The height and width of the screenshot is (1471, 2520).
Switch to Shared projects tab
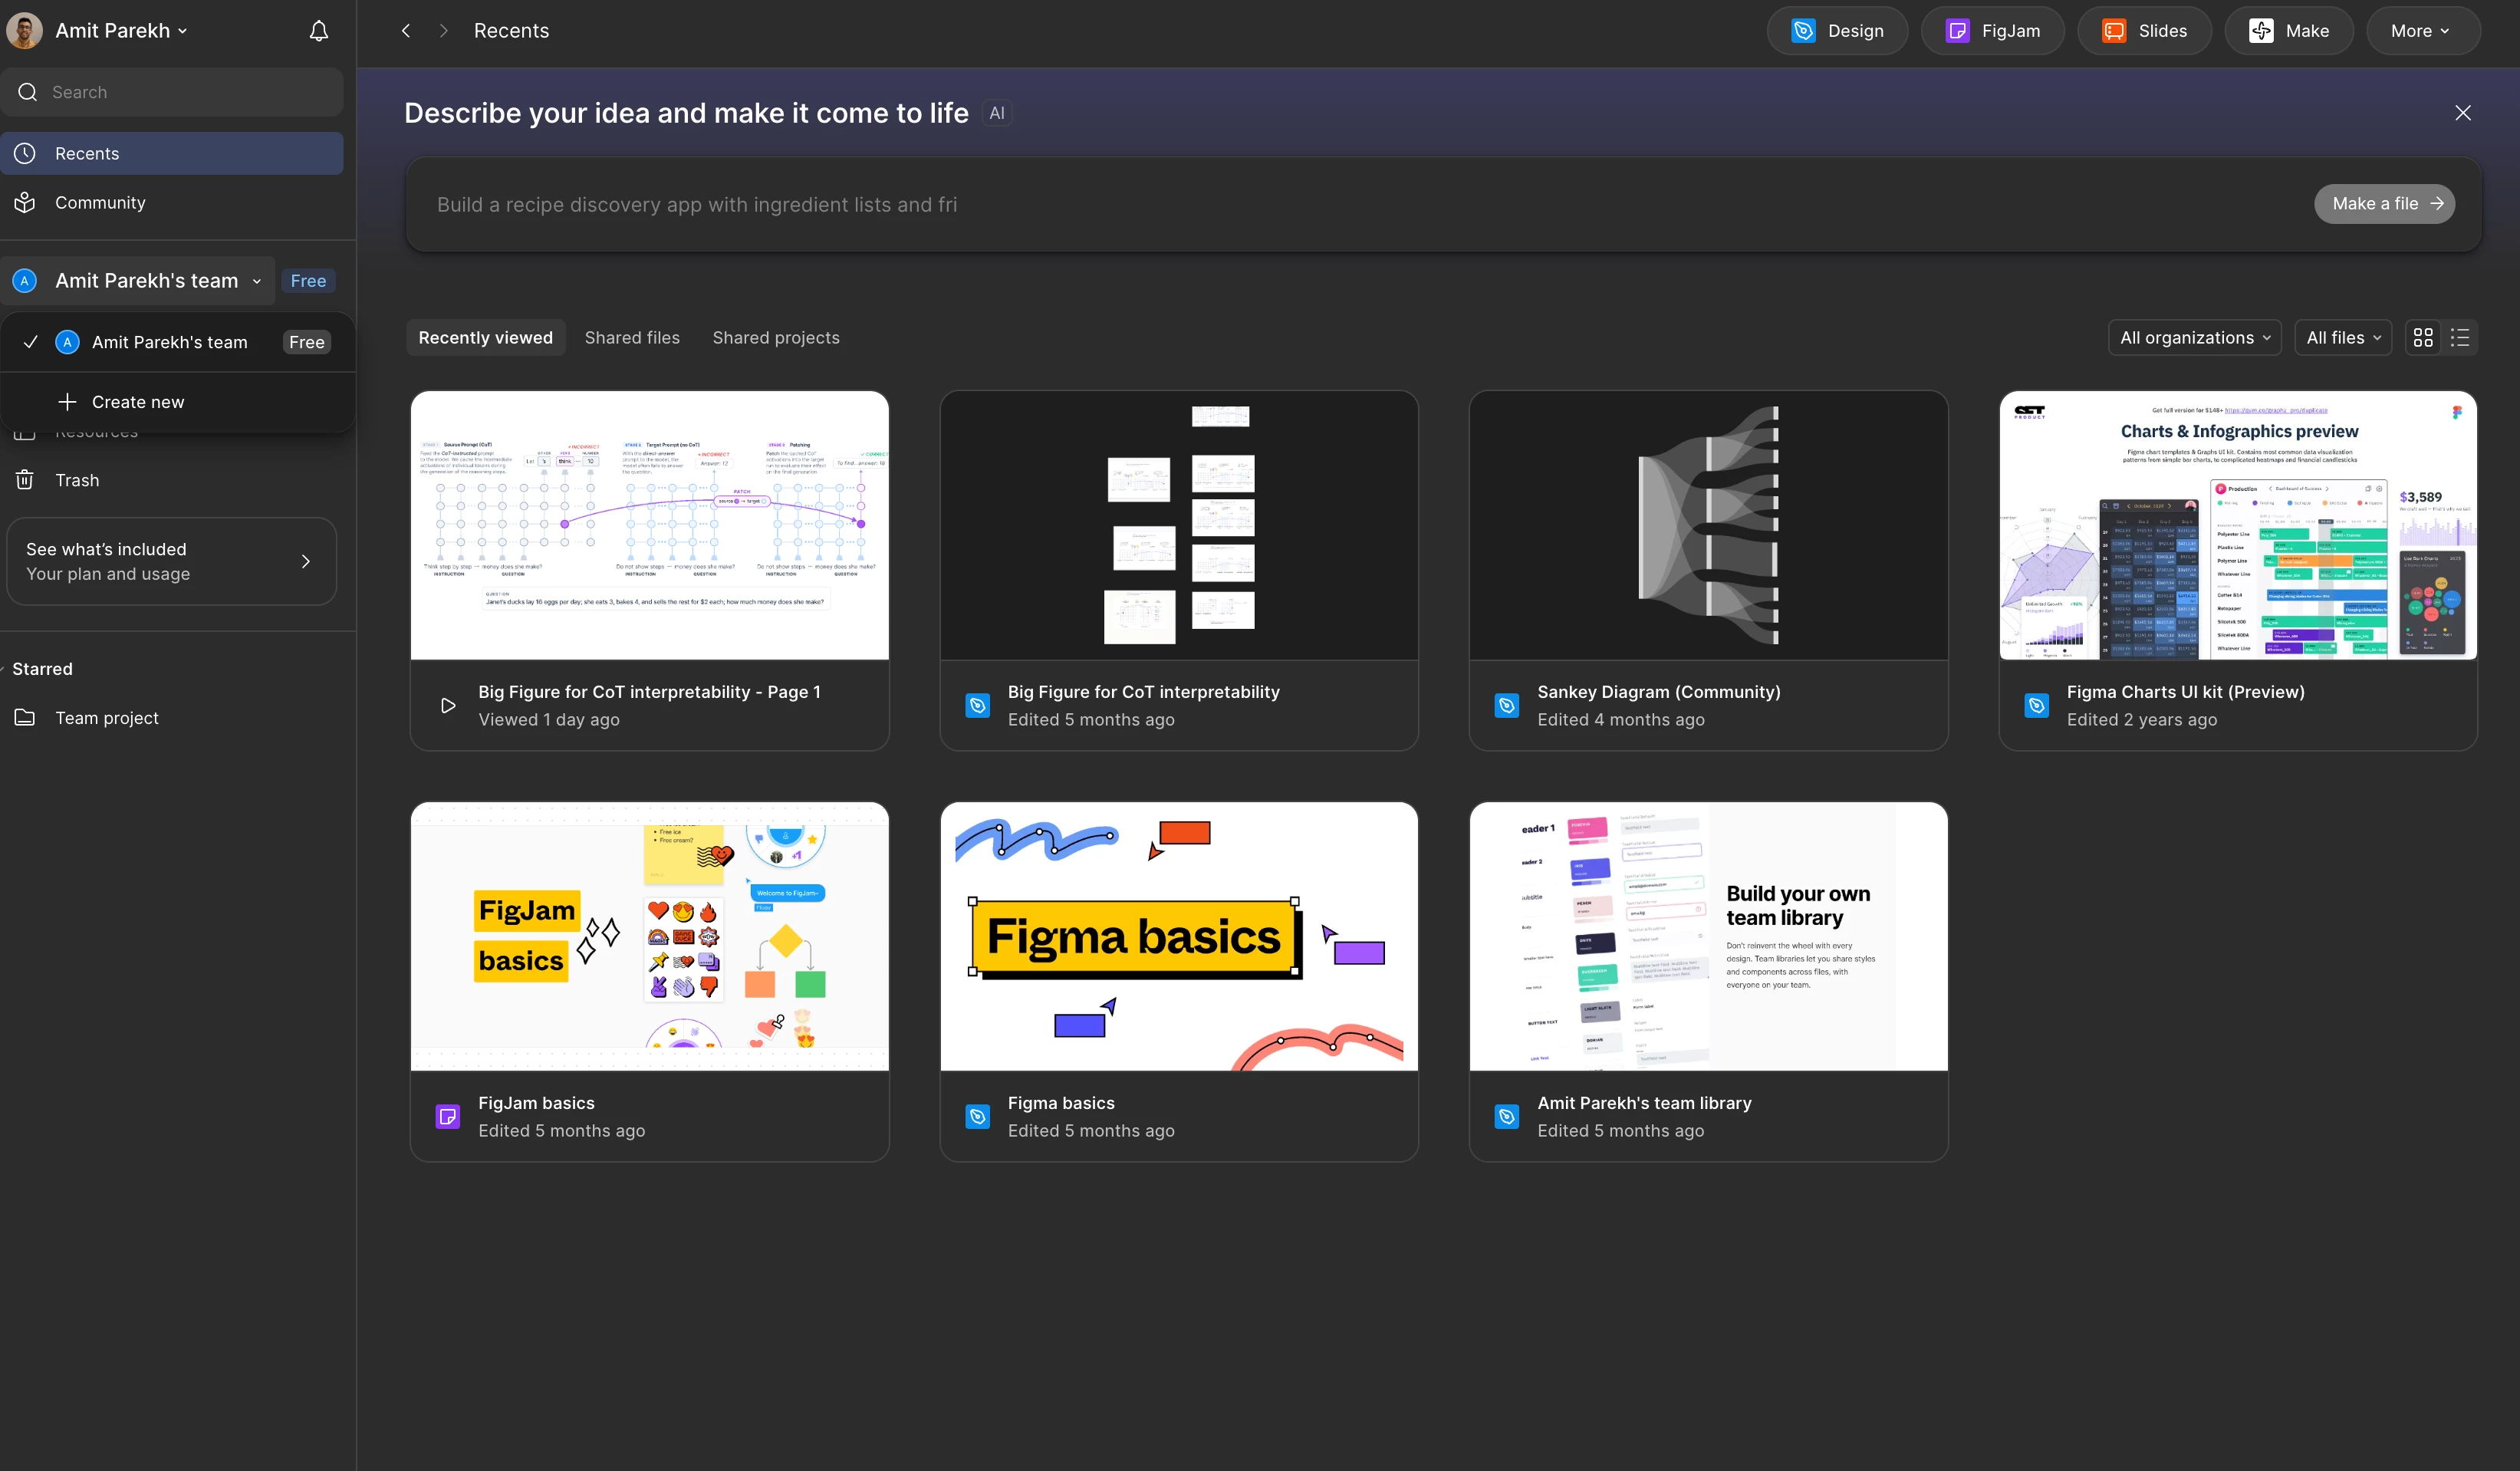click(776, 338)
